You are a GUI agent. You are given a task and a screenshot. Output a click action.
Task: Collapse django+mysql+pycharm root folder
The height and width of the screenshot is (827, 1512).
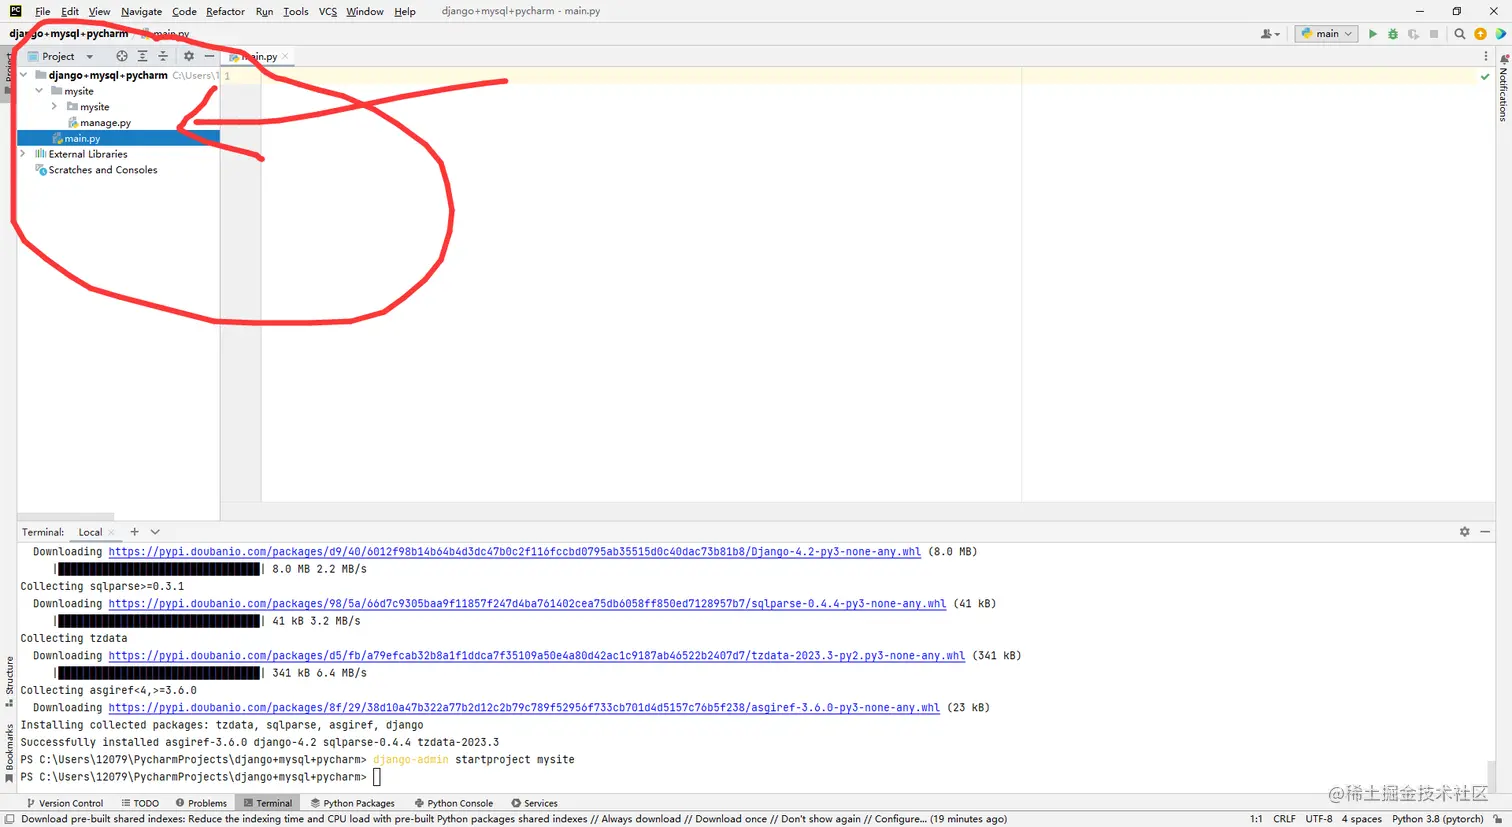pos(23,75)
